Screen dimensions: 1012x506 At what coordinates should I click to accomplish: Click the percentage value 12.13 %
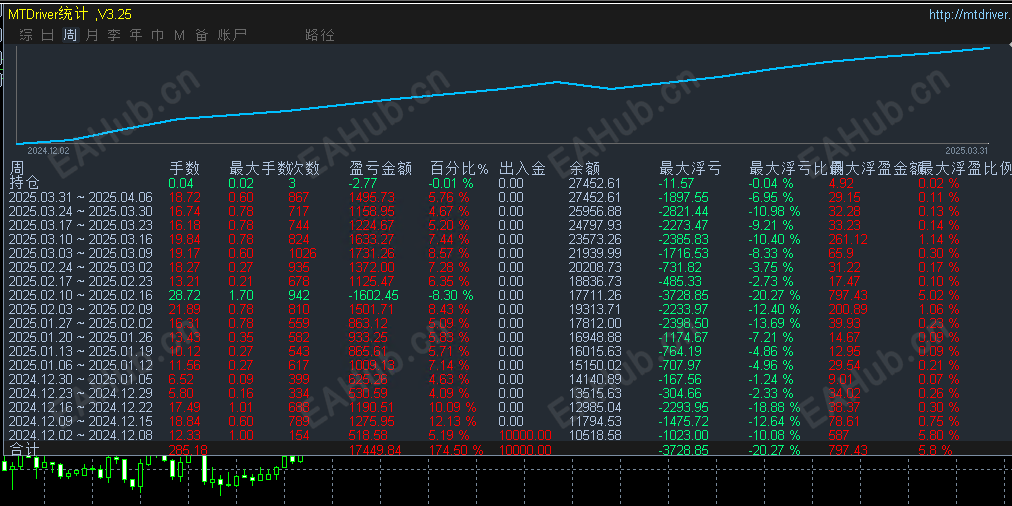[x=453, y=421]
